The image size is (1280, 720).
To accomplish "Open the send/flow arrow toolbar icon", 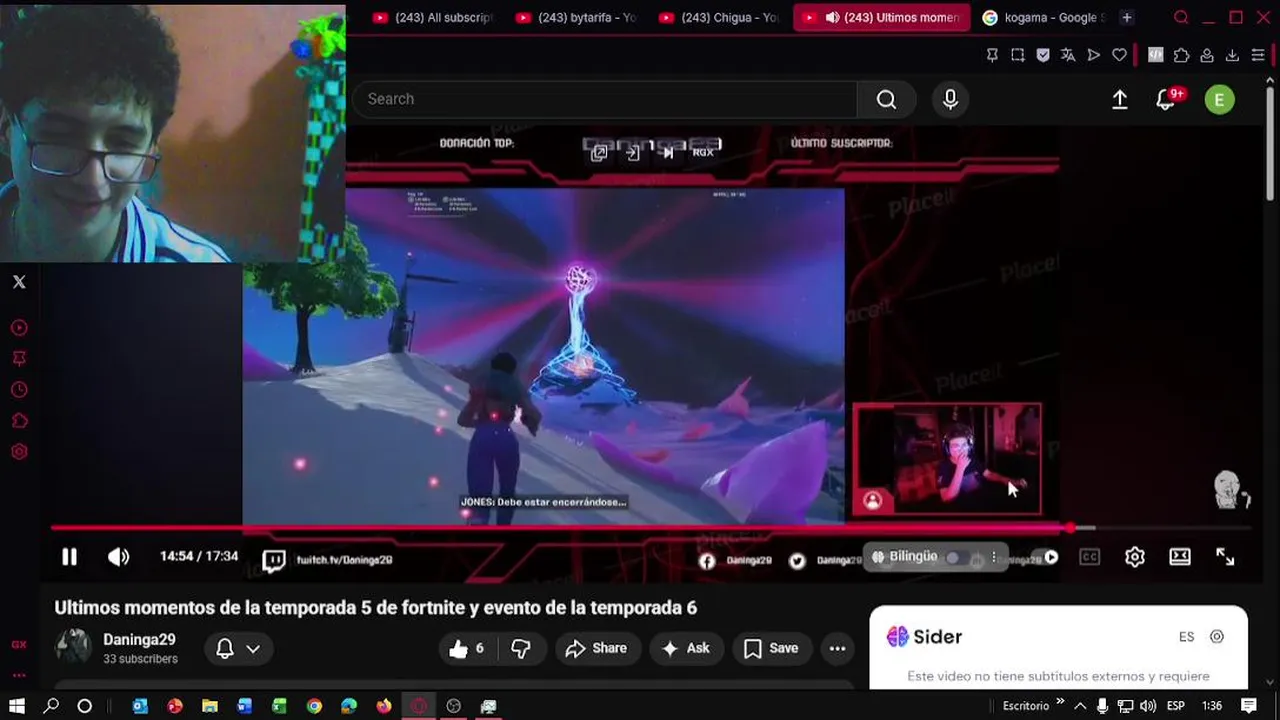I will (1094, 55).
